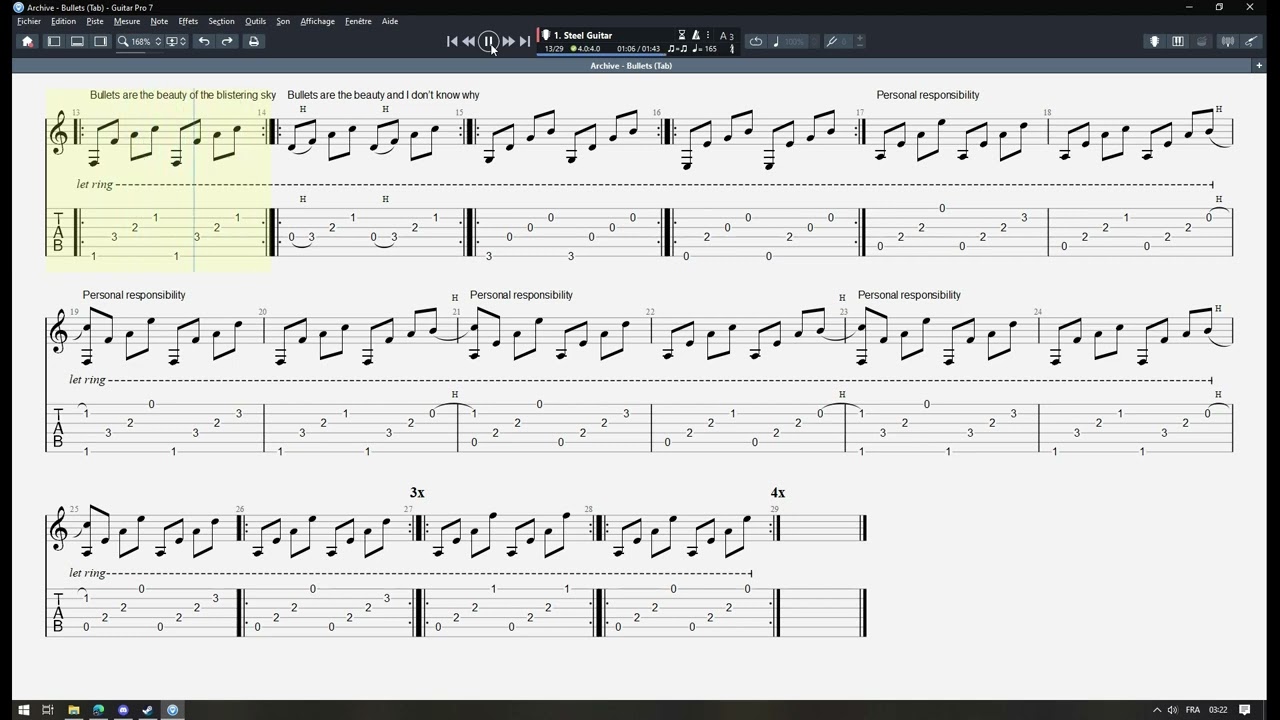Screen dimensions: 1280x720
Task: Open the line-in guitar cable tool
Action: point(1251,41)
